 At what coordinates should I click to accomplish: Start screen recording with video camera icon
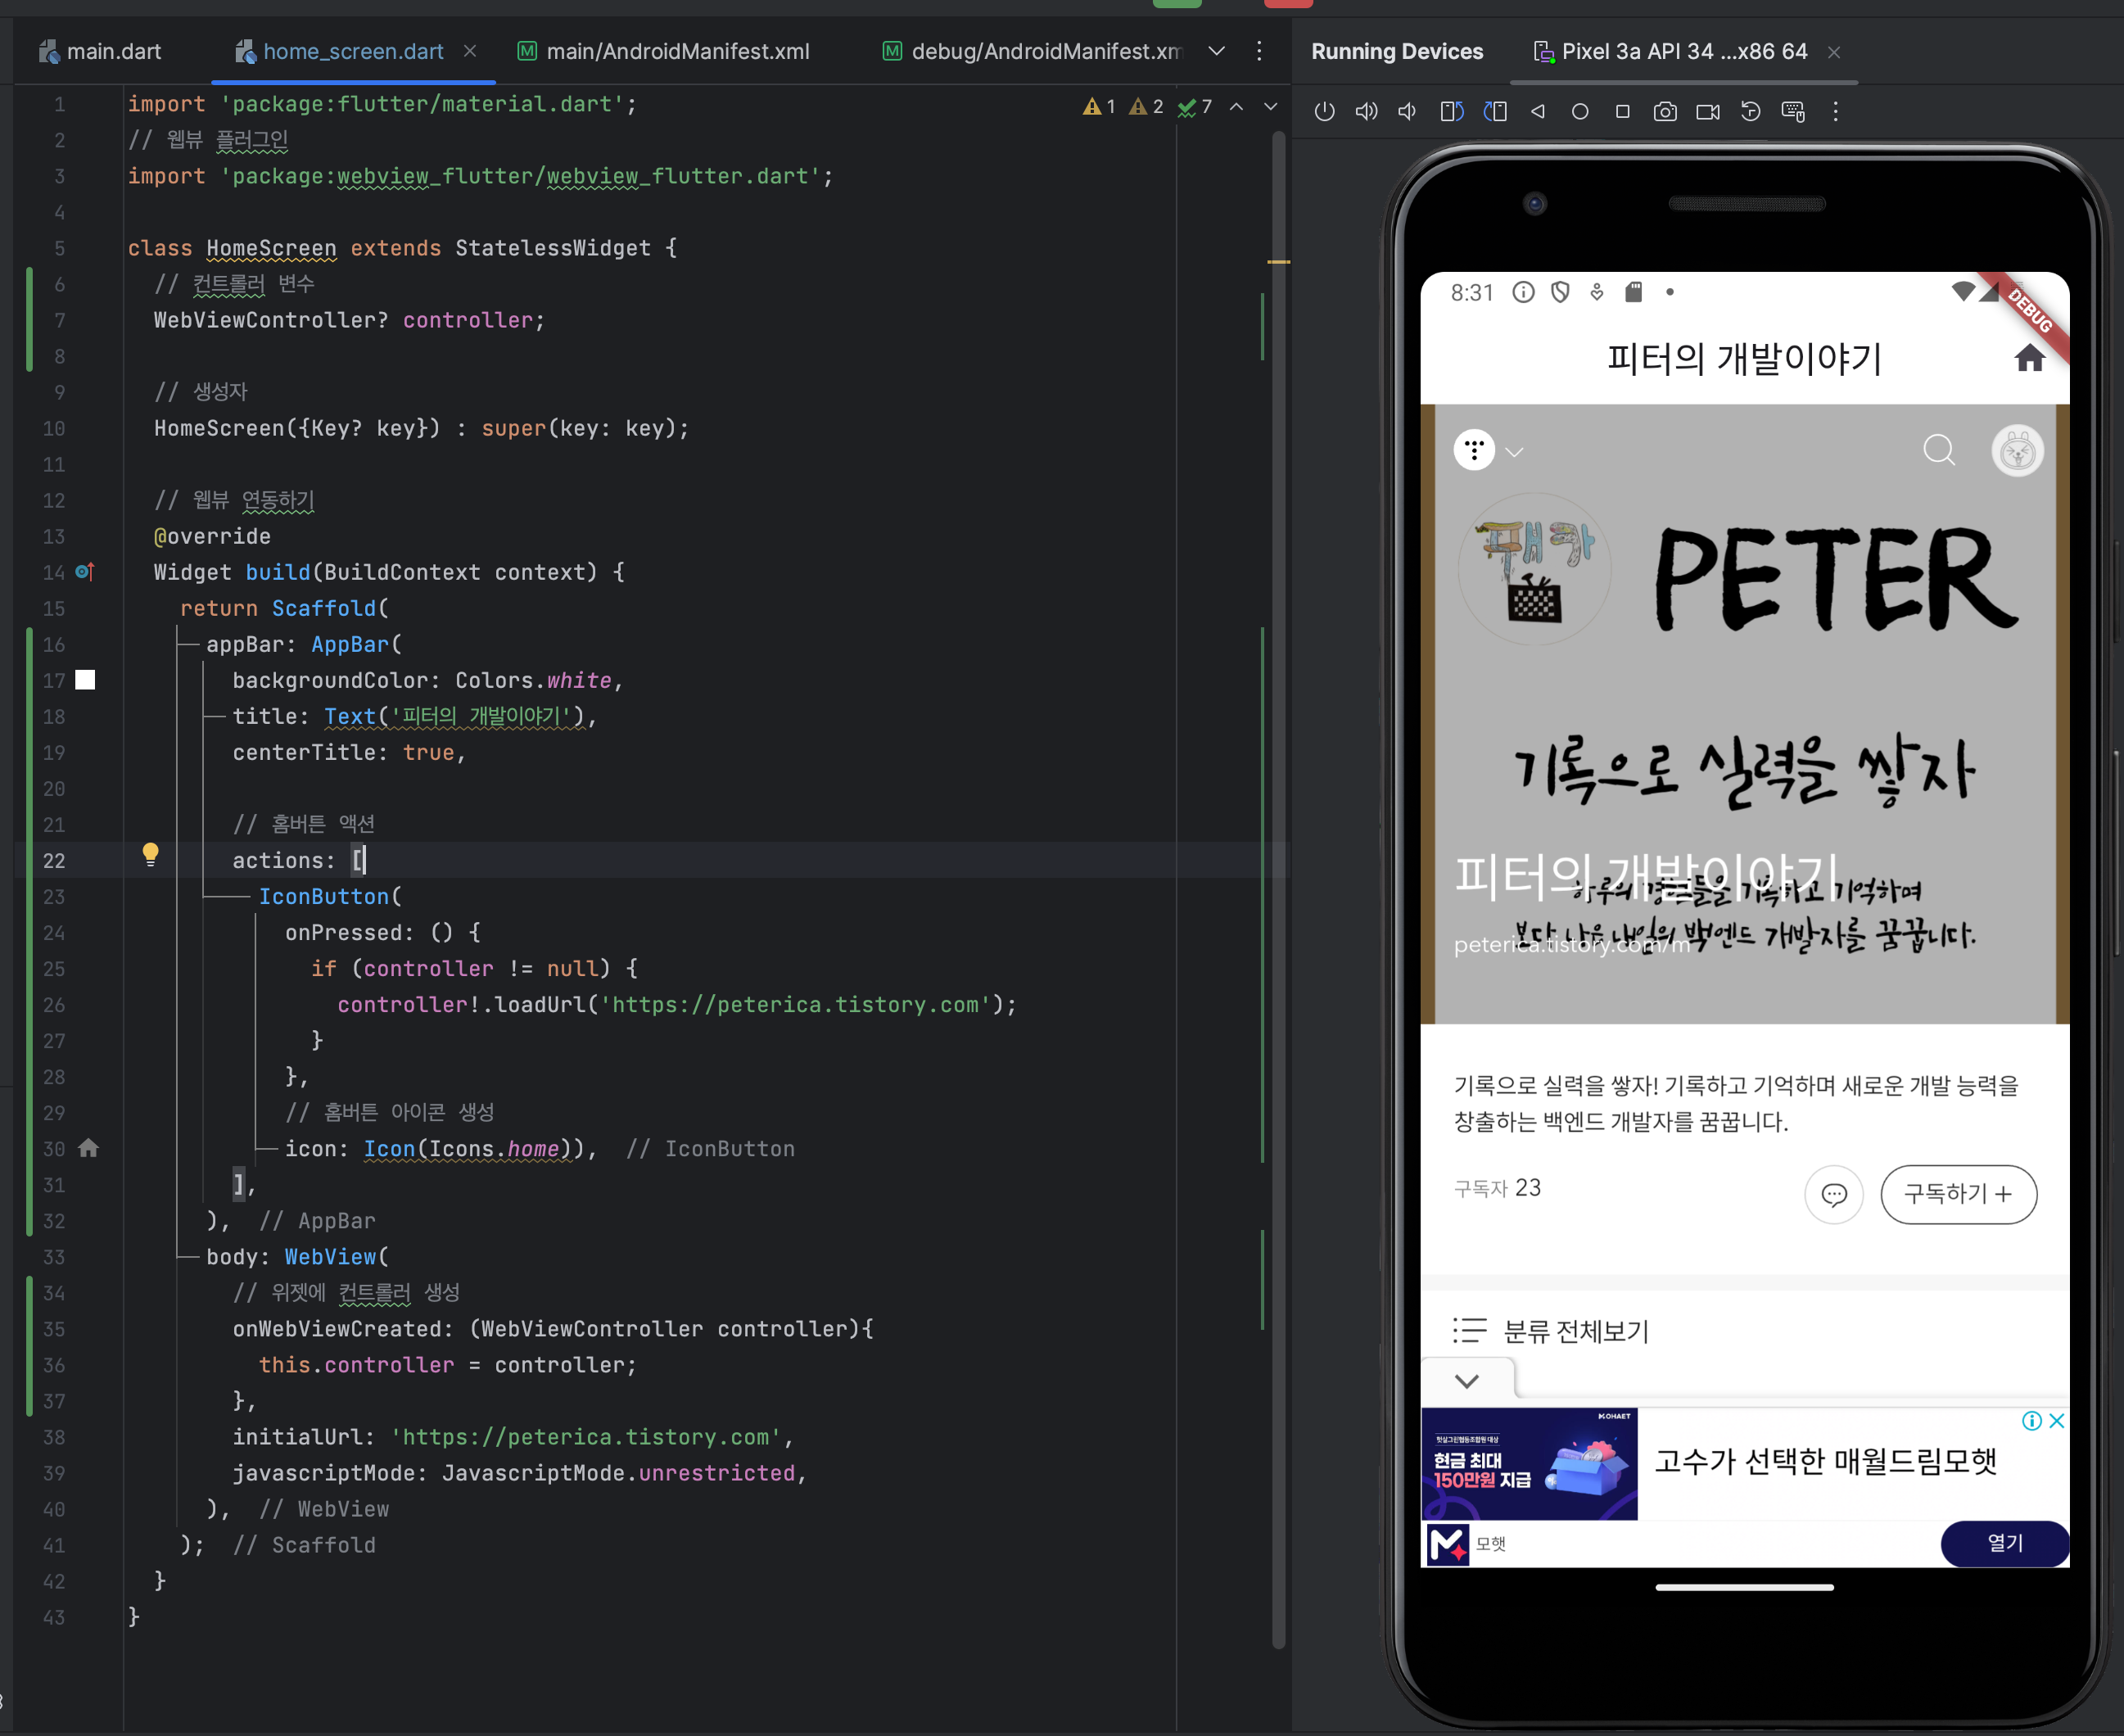(1708, 111)
